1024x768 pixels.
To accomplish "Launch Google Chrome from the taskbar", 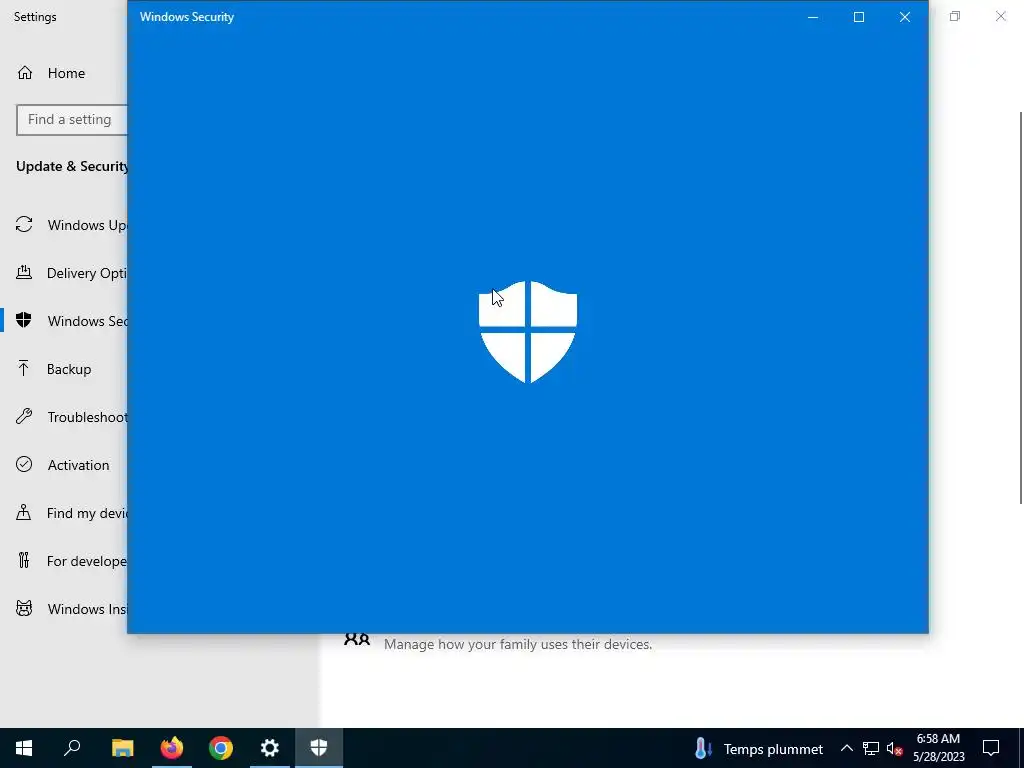I will (x=221, y=748).
